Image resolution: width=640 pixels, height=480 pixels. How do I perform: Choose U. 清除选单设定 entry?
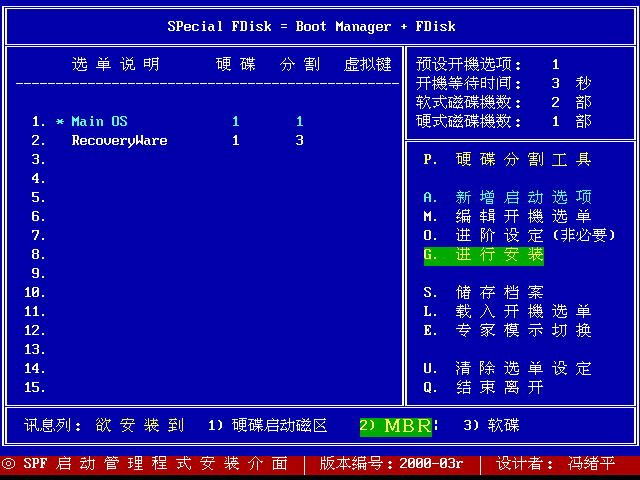(x=507, y=369)
